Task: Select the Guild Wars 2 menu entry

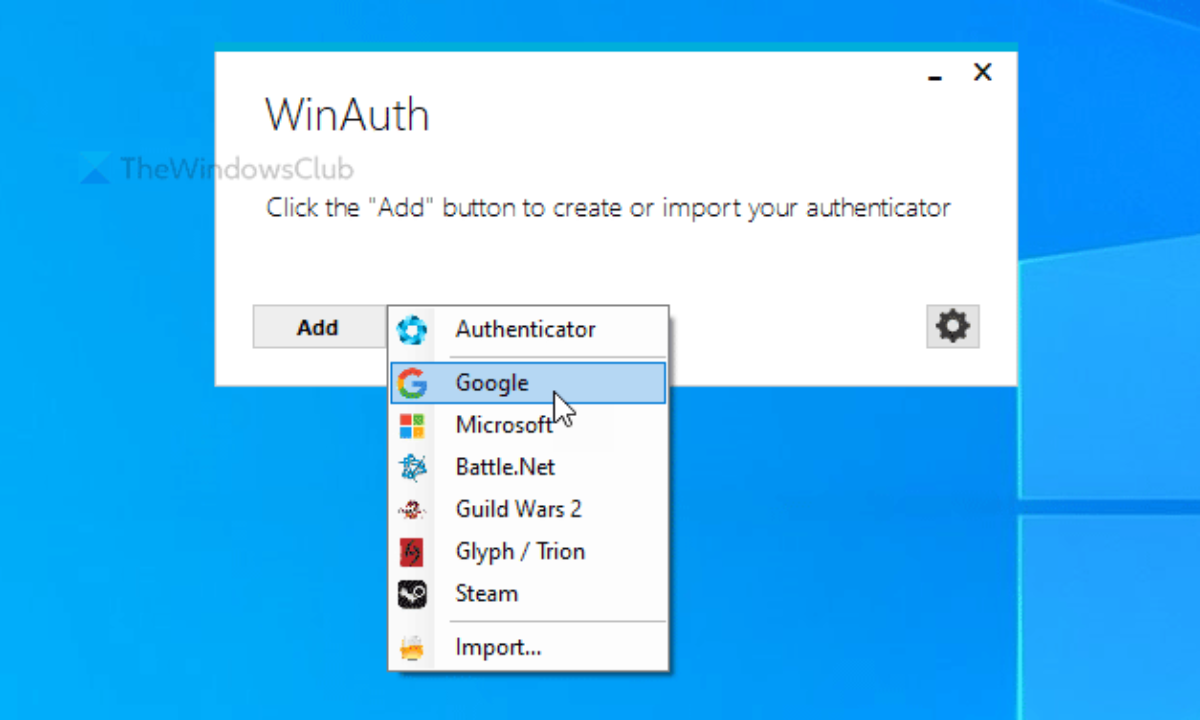Action: (528, 509)
